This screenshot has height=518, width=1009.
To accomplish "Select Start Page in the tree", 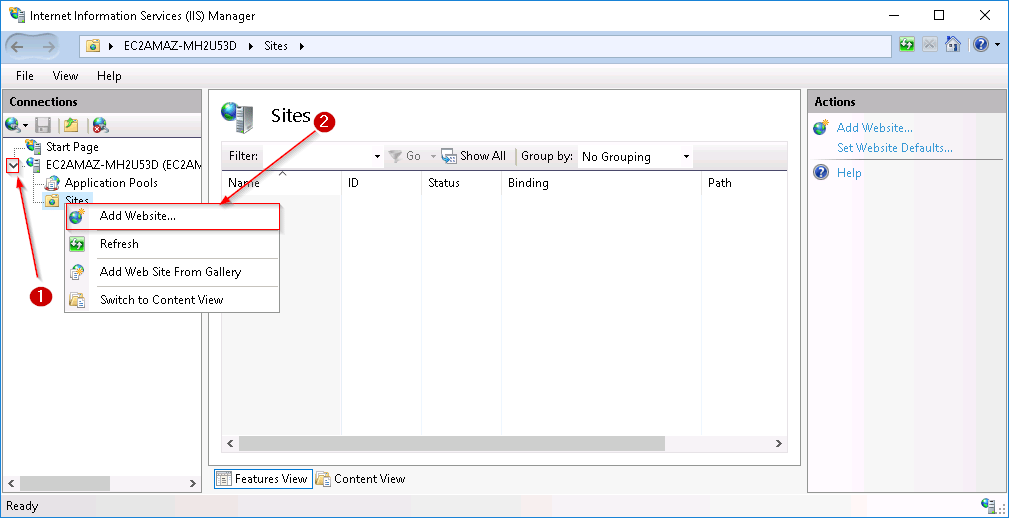I will point(72,147).
